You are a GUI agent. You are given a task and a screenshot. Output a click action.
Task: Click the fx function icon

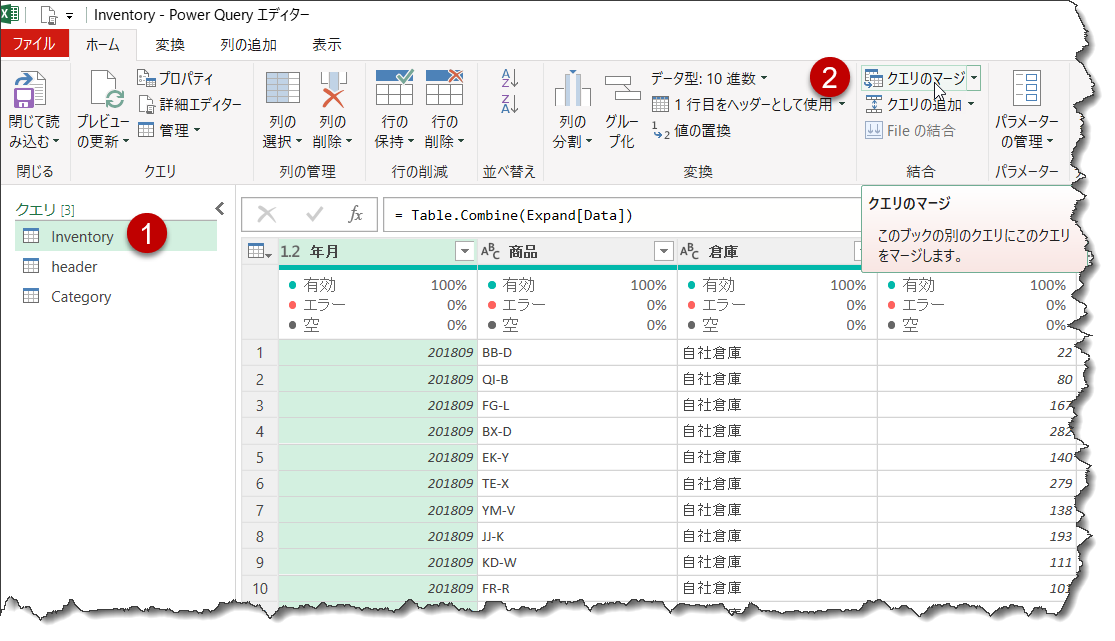pos(356,214)
